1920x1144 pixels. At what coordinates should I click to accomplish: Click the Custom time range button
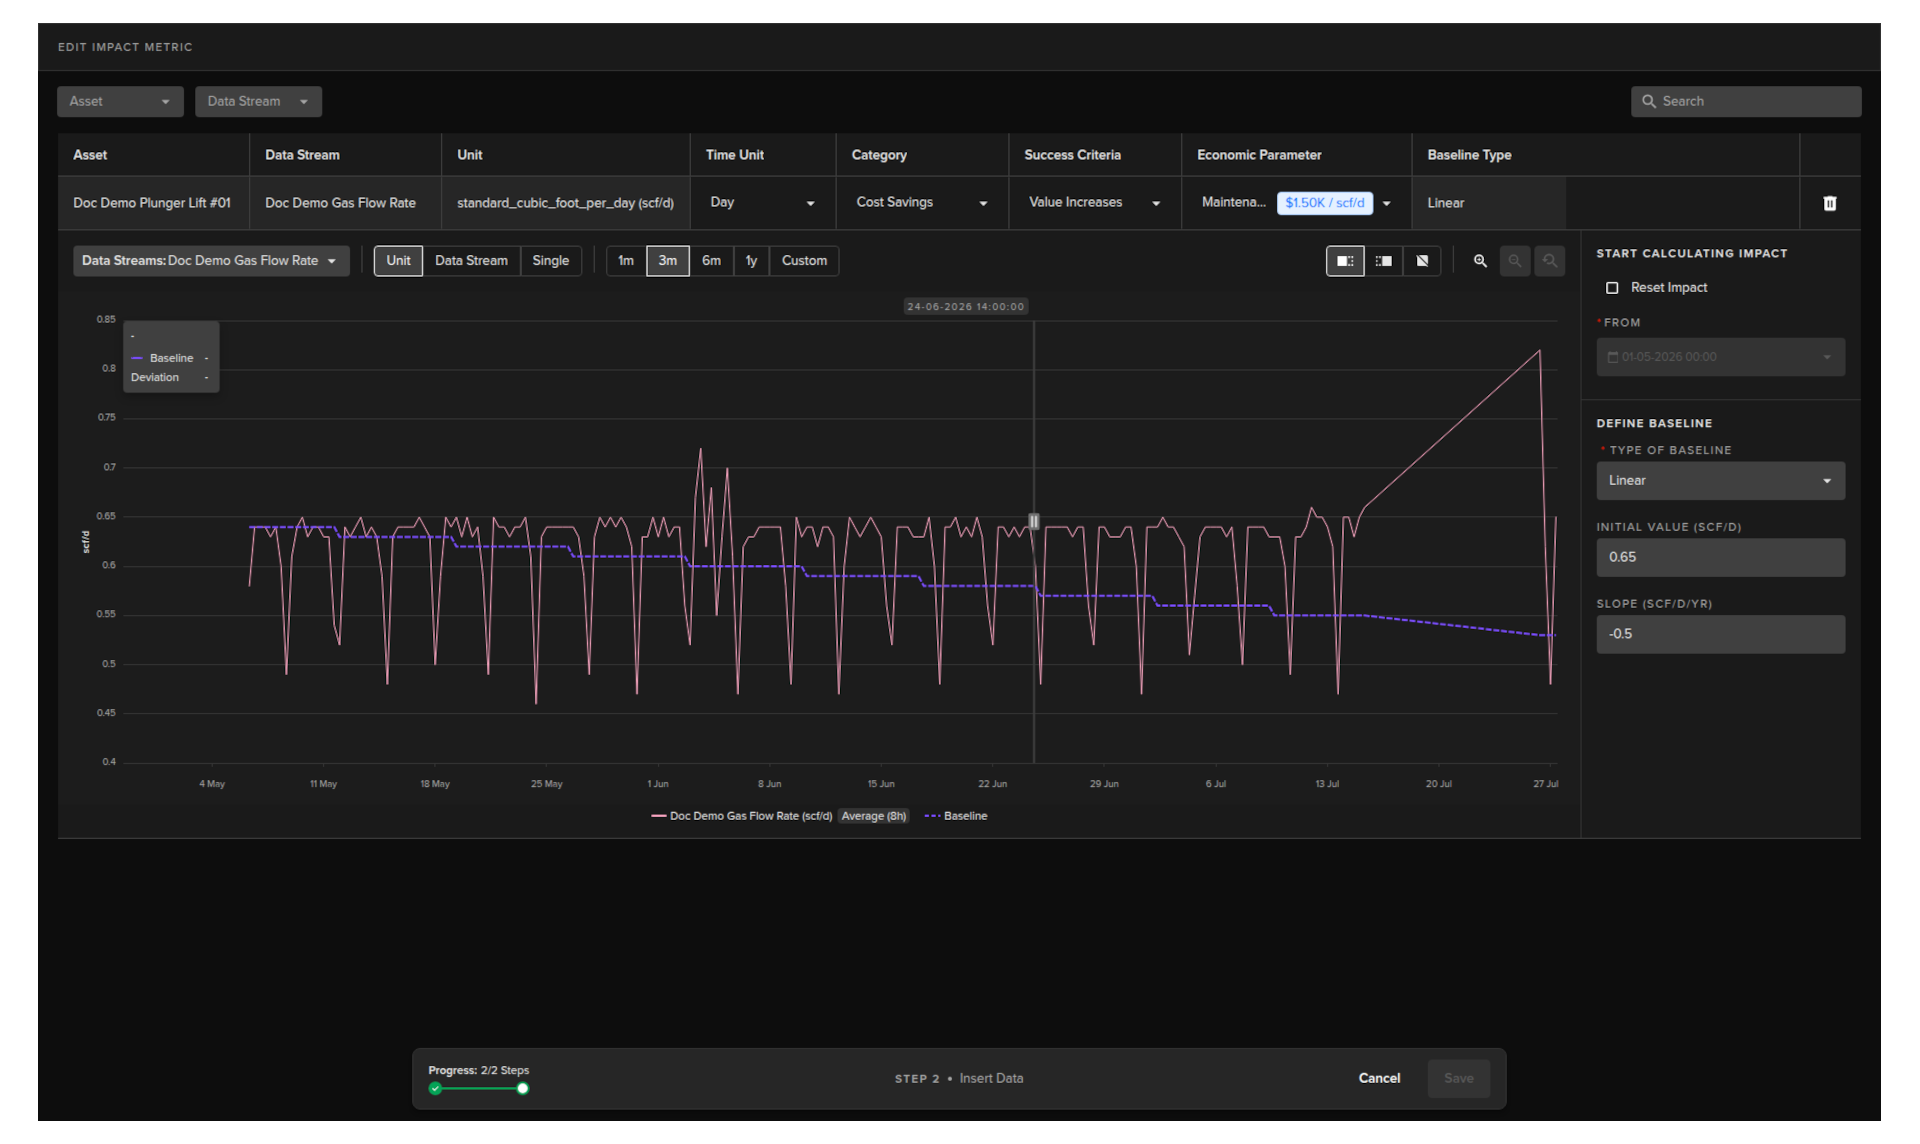pos(804,261)
